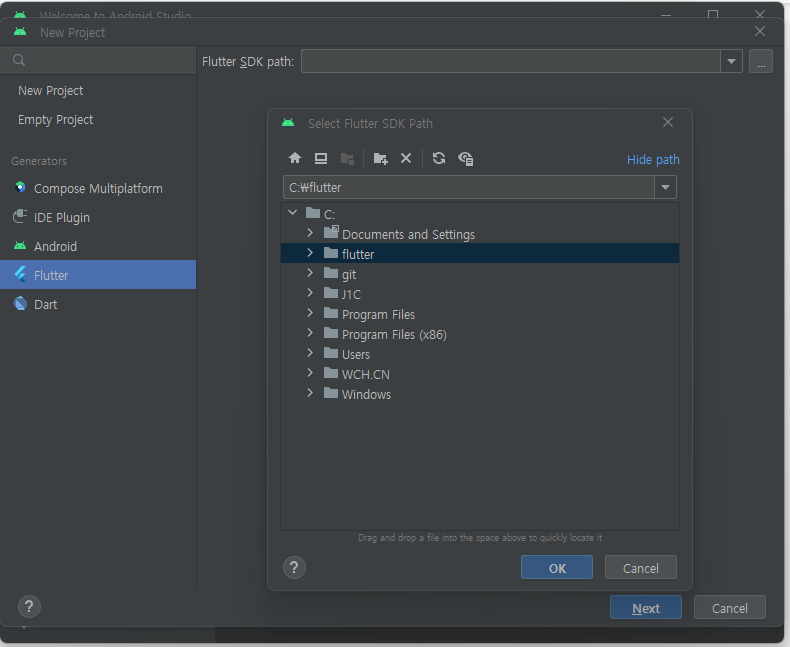This screenshot has width=790, height=647.
Task: Create a new folder via toolbar icon
Action: pos(380,158)
